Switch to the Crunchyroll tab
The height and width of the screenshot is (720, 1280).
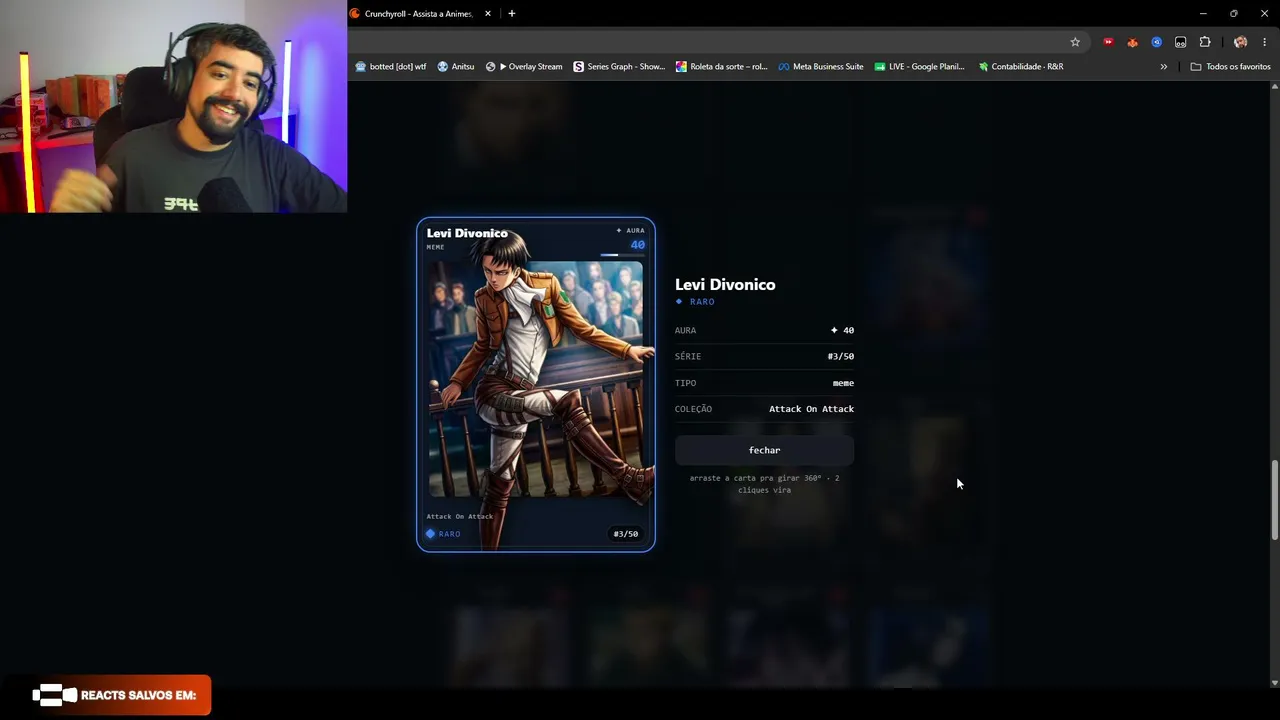click(x=420, y=14)
